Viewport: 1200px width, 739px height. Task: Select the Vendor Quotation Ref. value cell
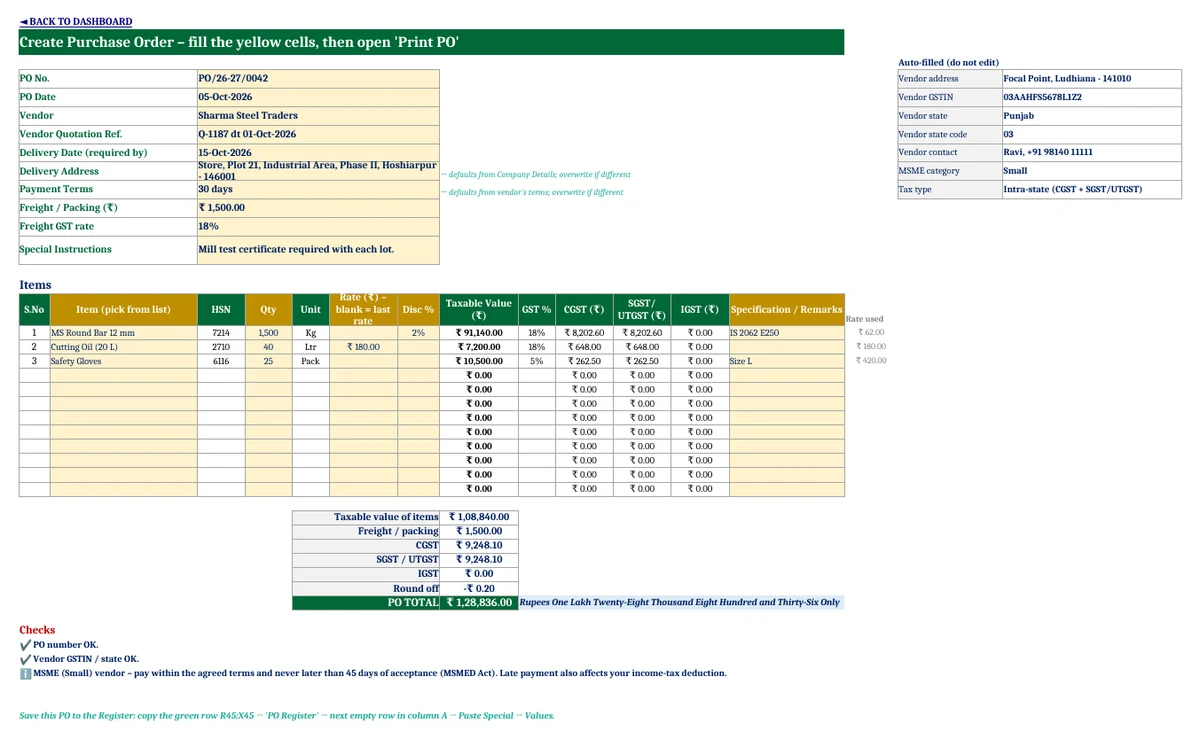318,134
